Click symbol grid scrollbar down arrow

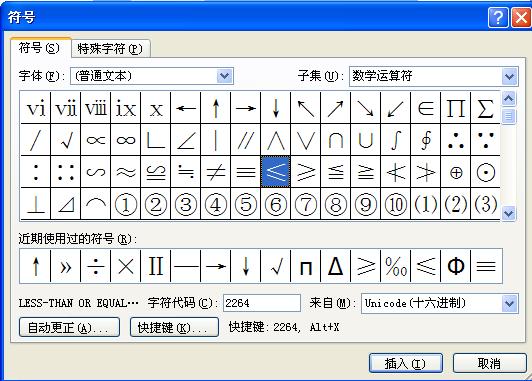pyautogui.click(x=508, y=213)
